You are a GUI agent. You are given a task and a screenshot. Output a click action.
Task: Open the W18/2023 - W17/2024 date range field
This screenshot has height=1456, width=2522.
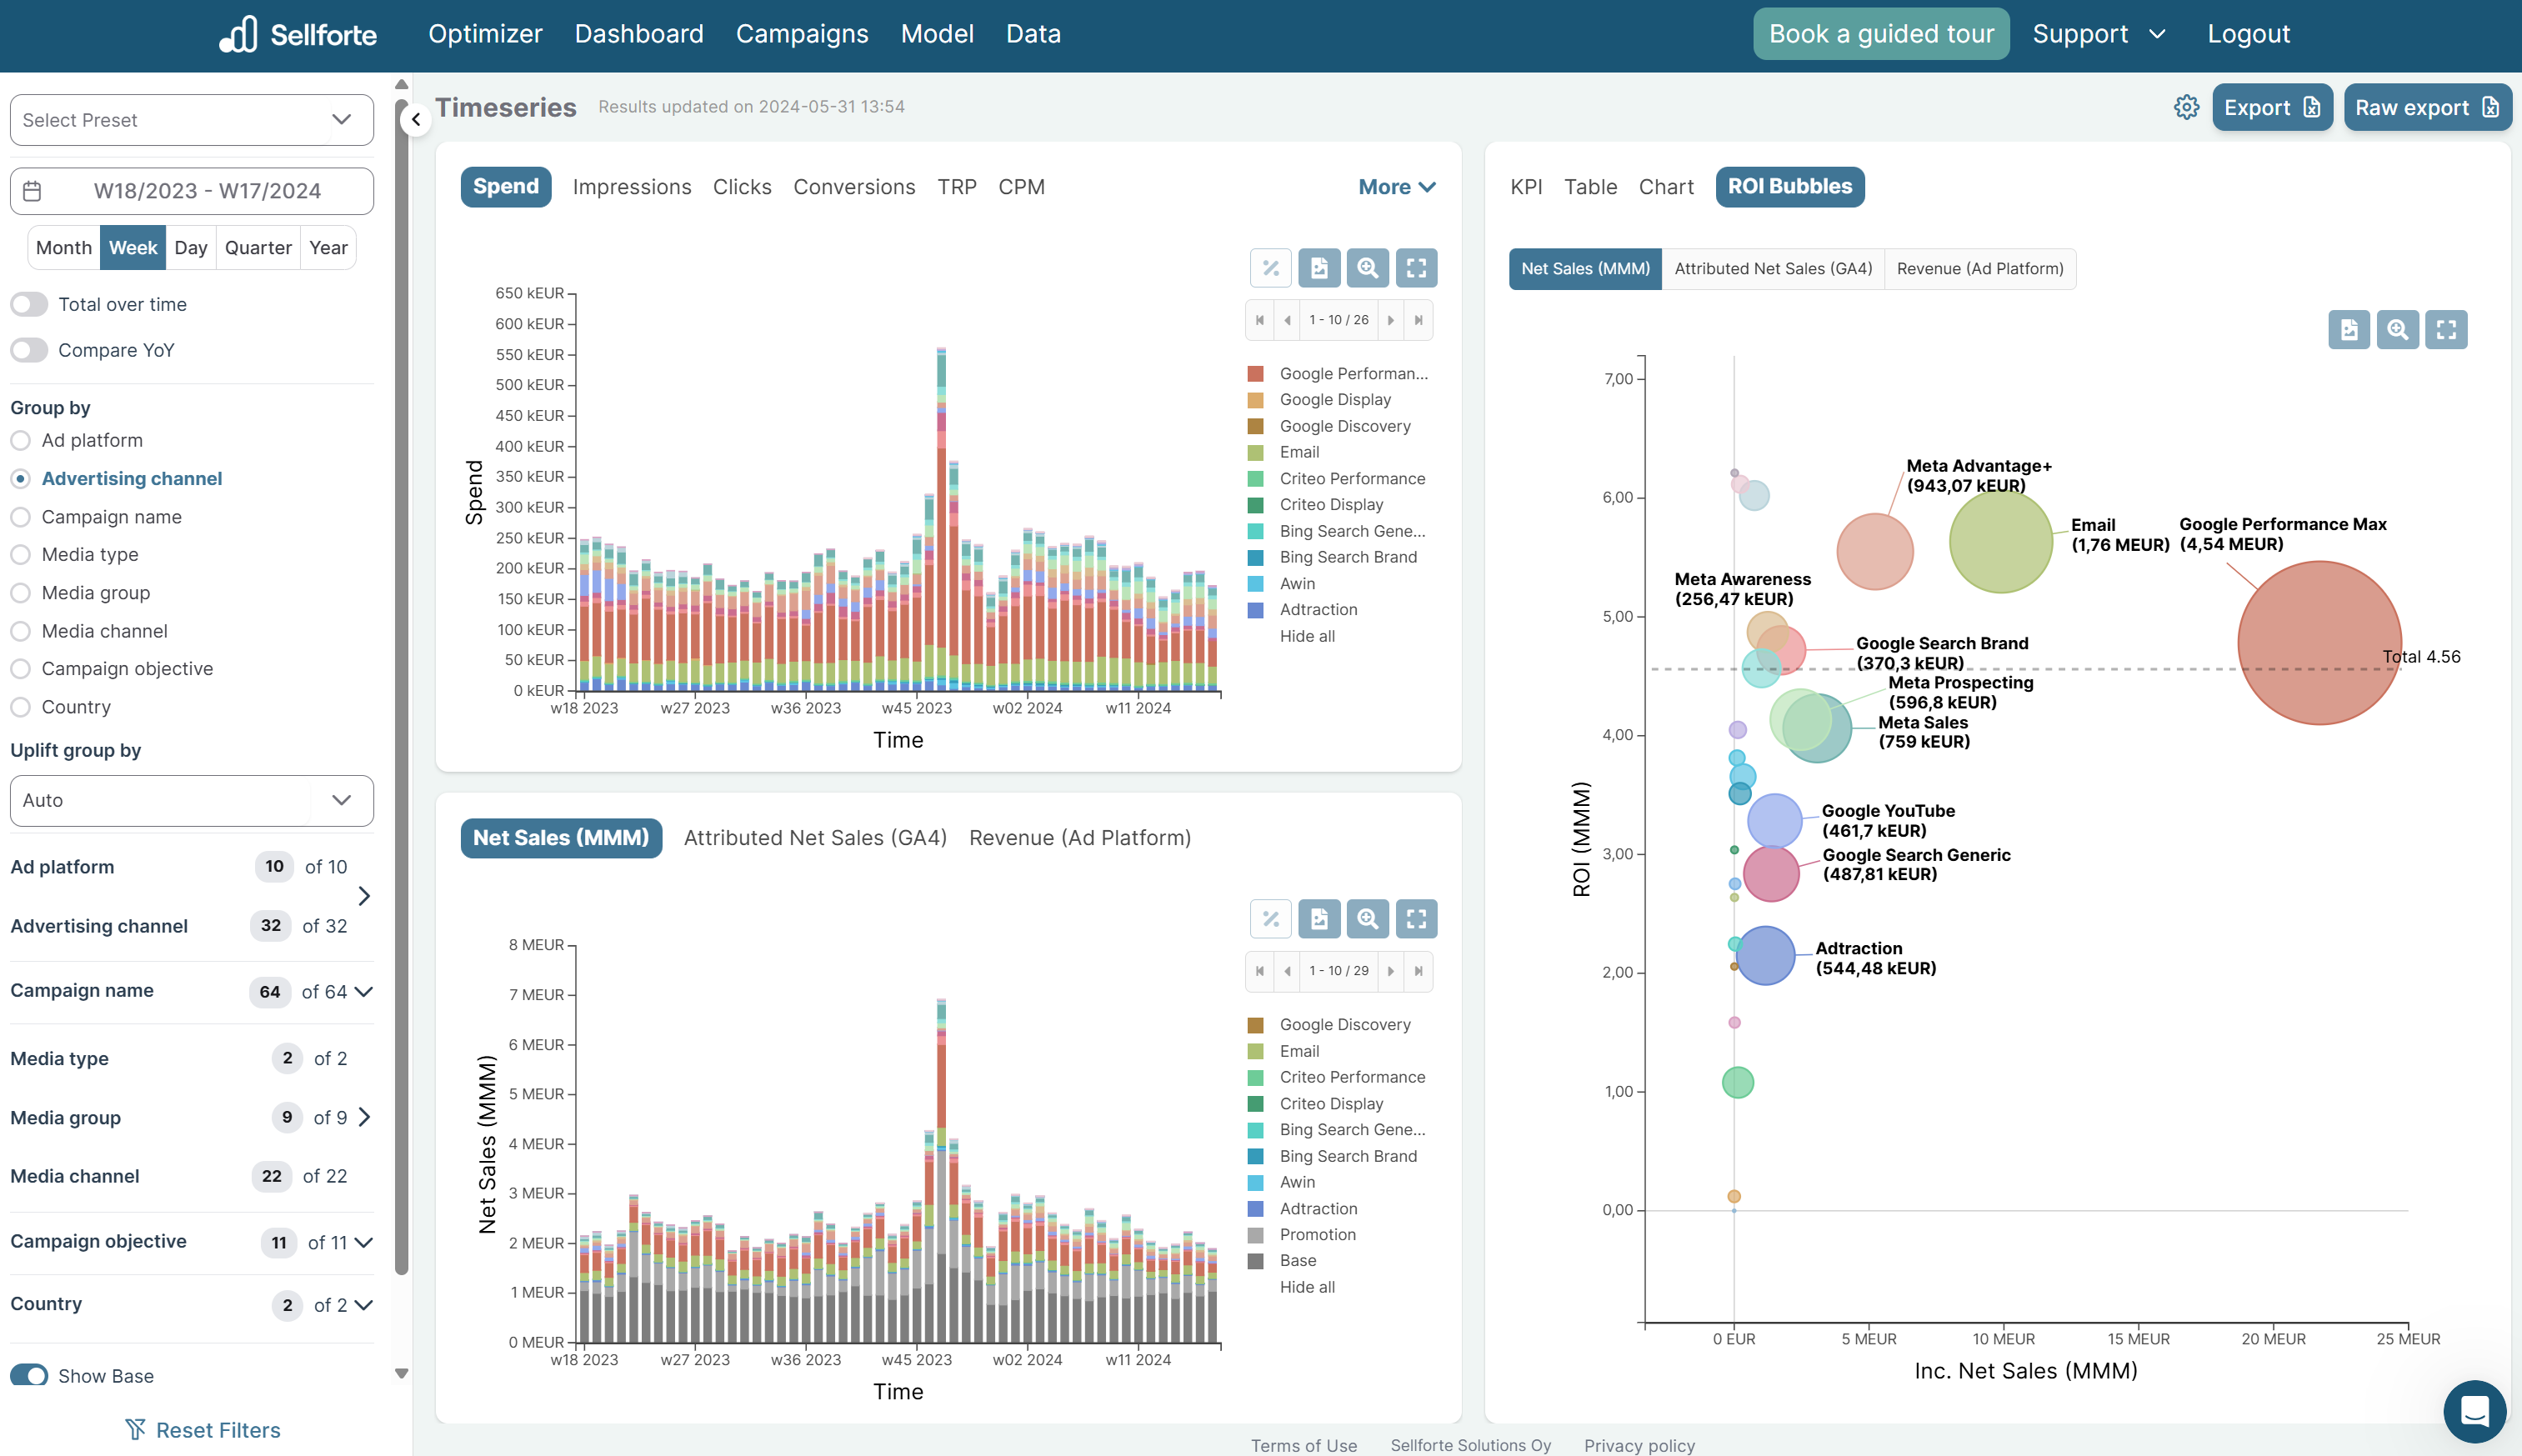click(x=192, y=191)
